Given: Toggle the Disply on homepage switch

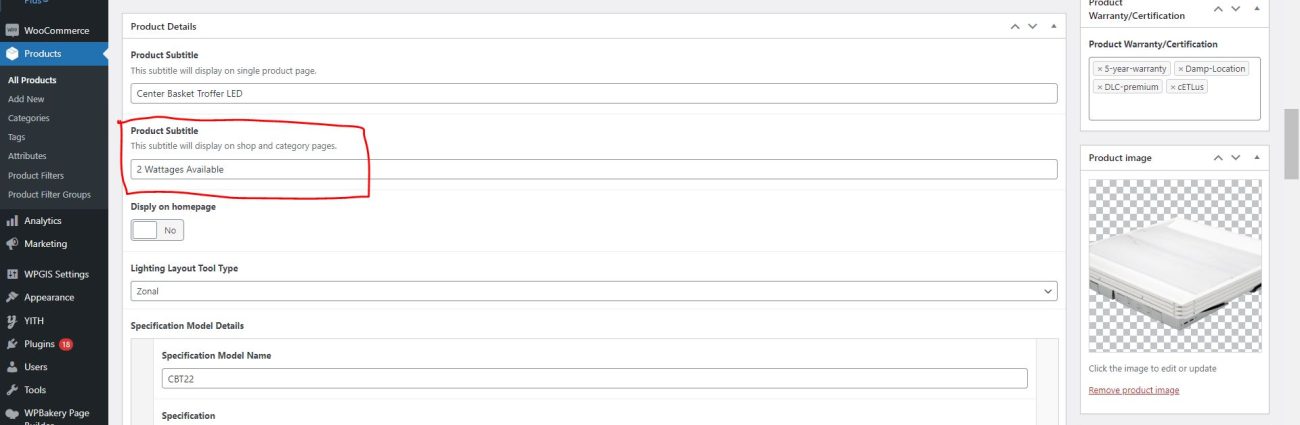Looking at the screenshot, I should pos(157,230).
